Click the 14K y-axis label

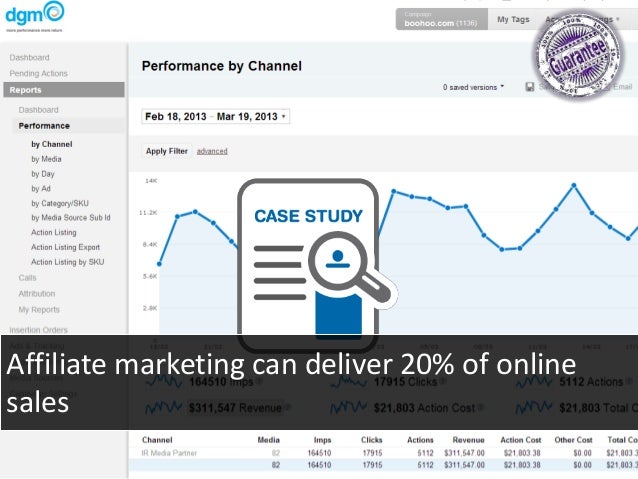pyautogui.click(x=151, y=180)
